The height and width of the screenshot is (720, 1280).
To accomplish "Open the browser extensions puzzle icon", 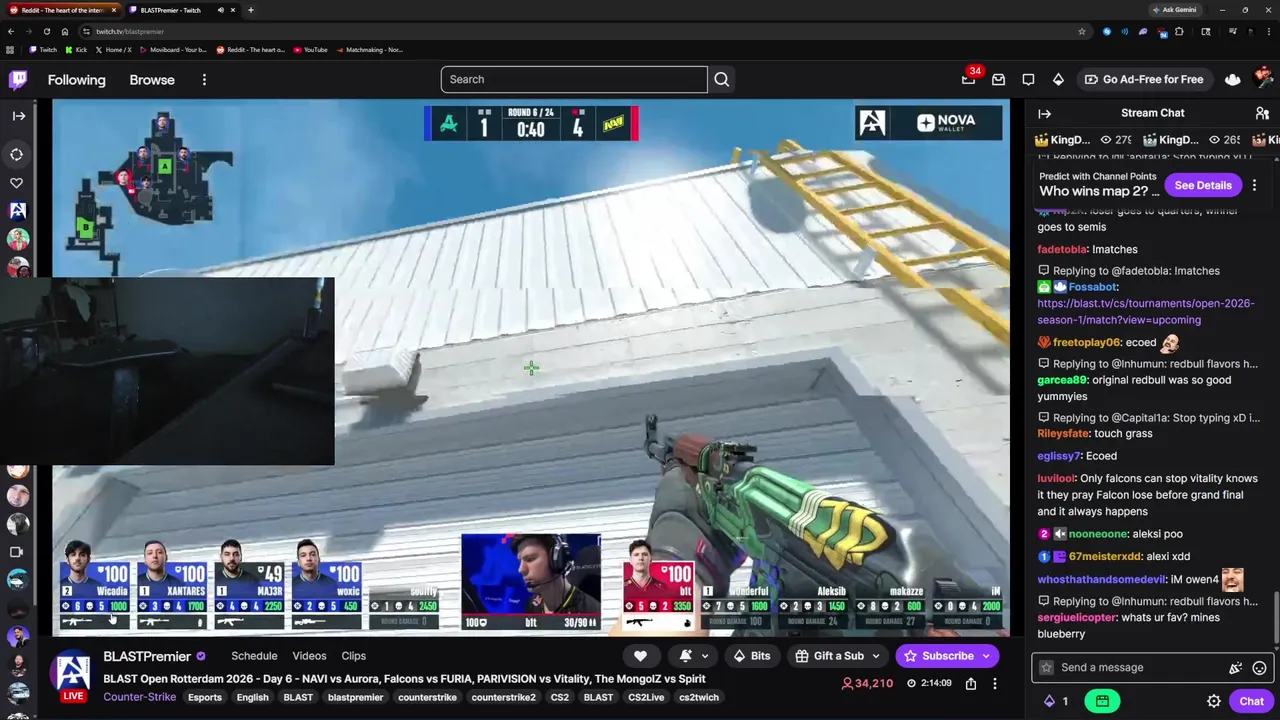I will [x=1179, y=31].
